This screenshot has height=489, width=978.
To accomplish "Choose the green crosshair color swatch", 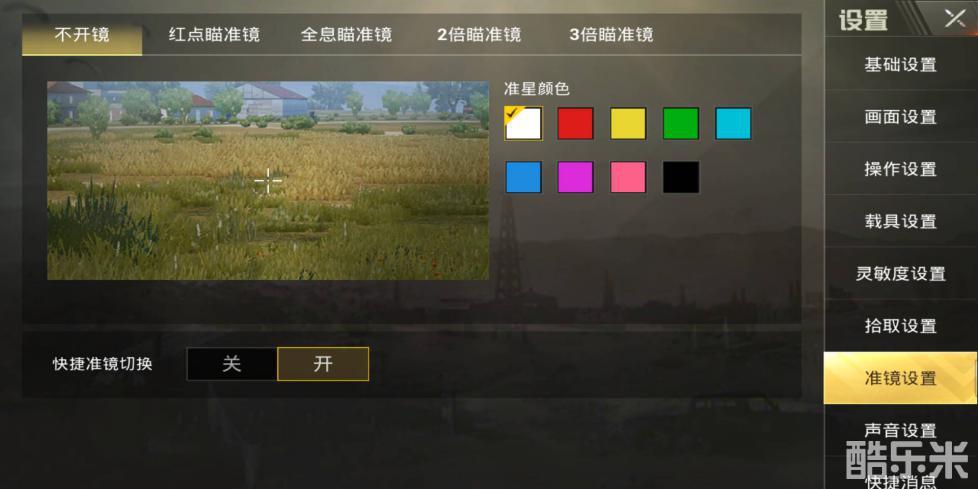I will (680, 123).
